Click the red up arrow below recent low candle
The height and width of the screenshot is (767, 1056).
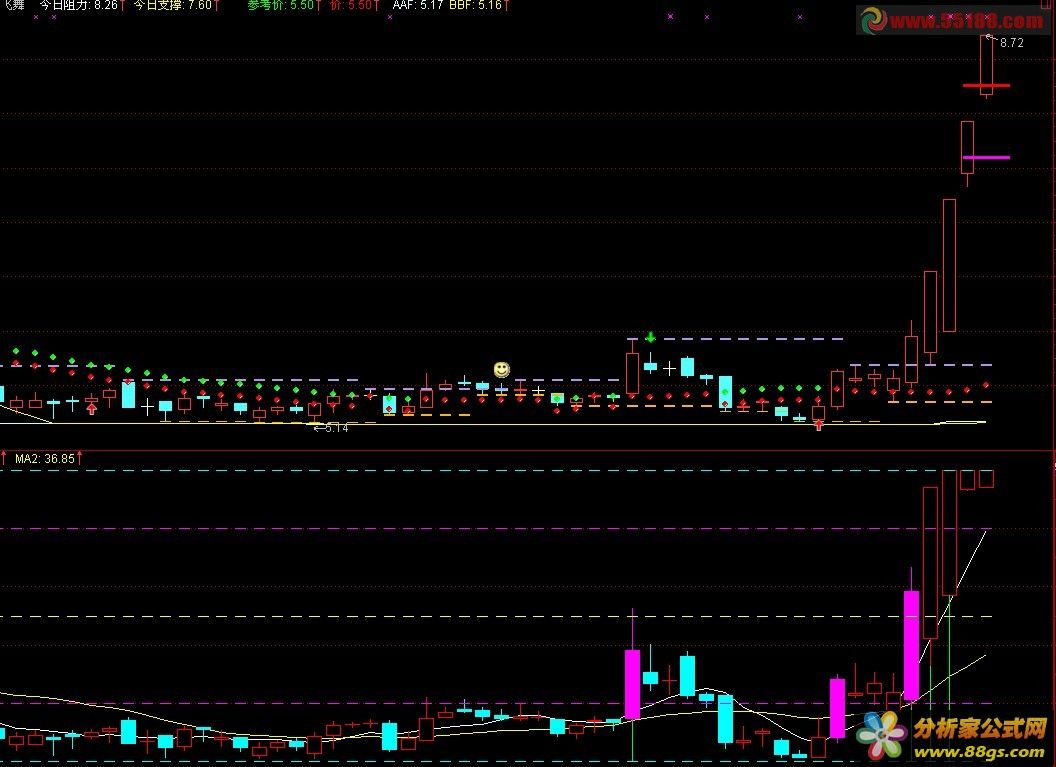[x=818, y=425]
